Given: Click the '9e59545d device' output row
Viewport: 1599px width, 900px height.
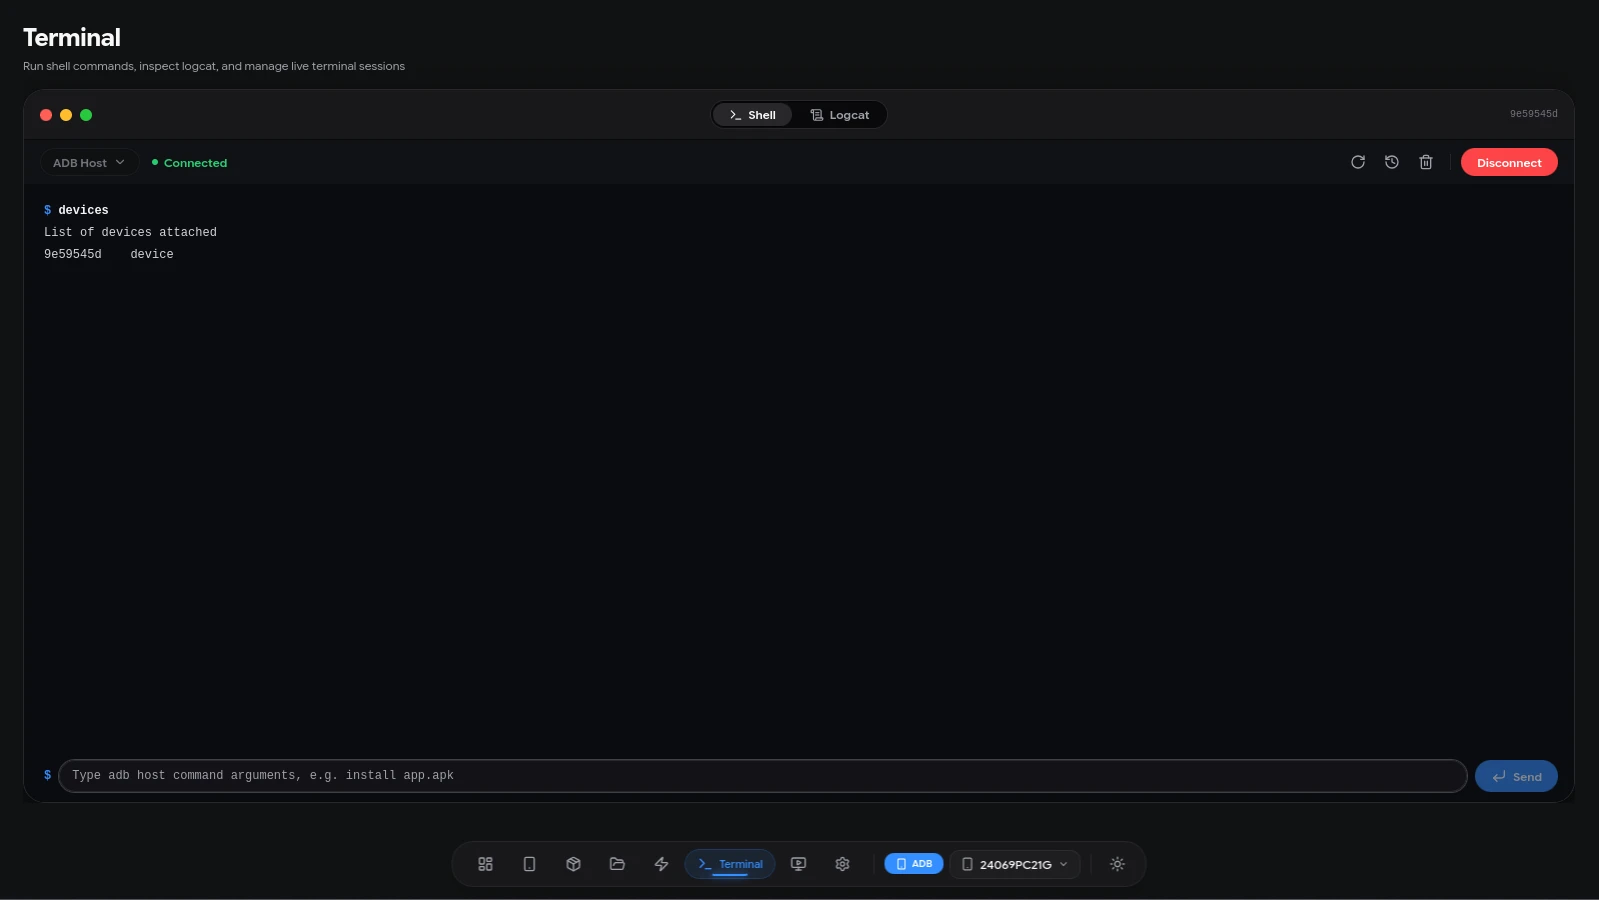Looking at the screenshot, I should (x=109, y=254).
